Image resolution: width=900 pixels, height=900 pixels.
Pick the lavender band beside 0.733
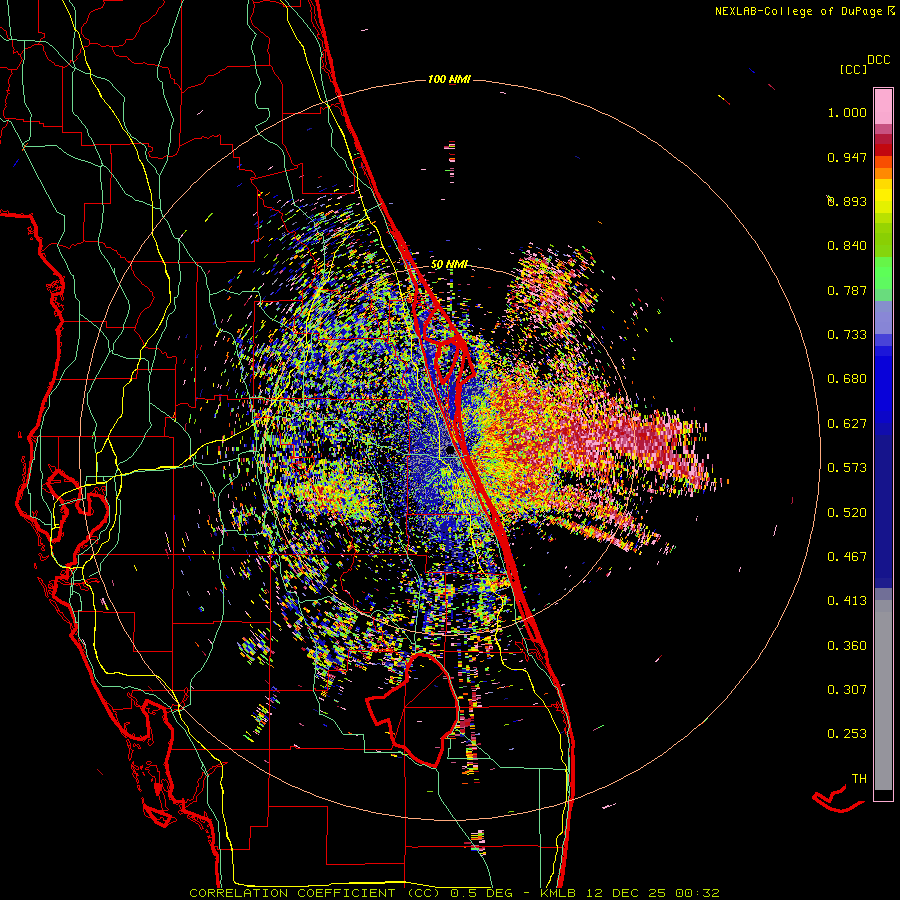883,317
